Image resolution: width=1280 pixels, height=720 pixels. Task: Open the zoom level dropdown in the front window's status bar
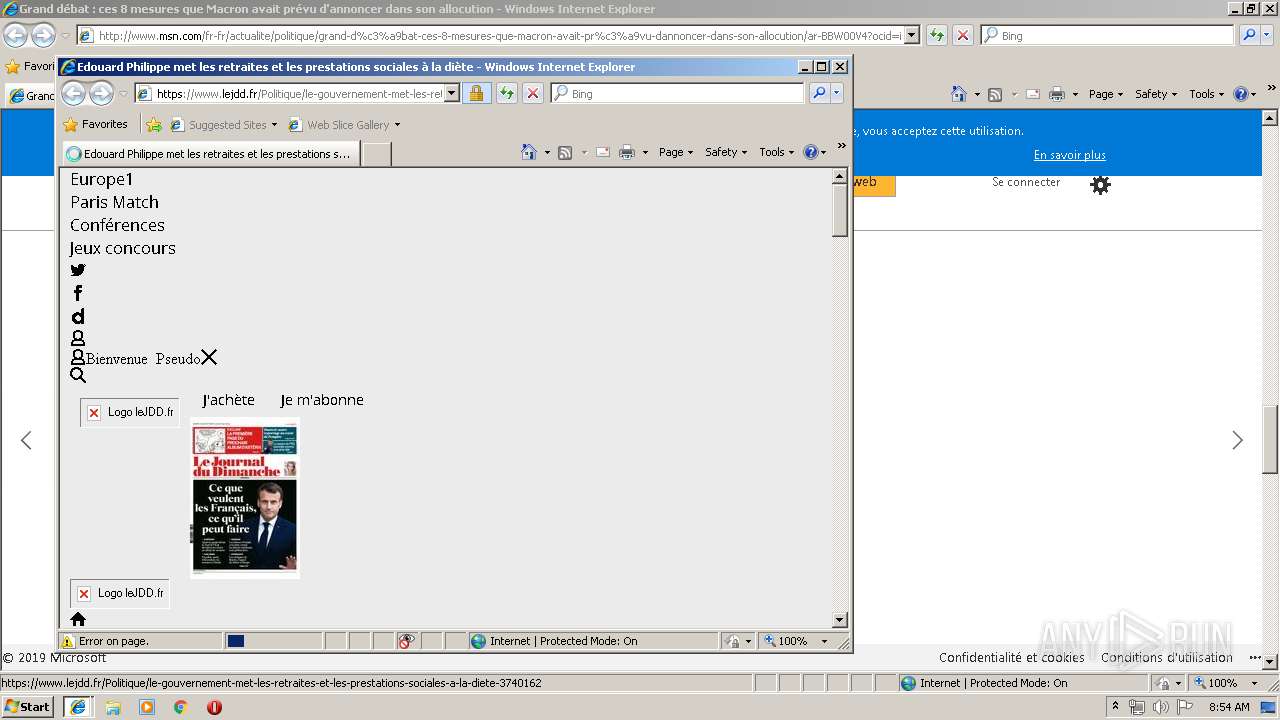click(x=825, y=641)
